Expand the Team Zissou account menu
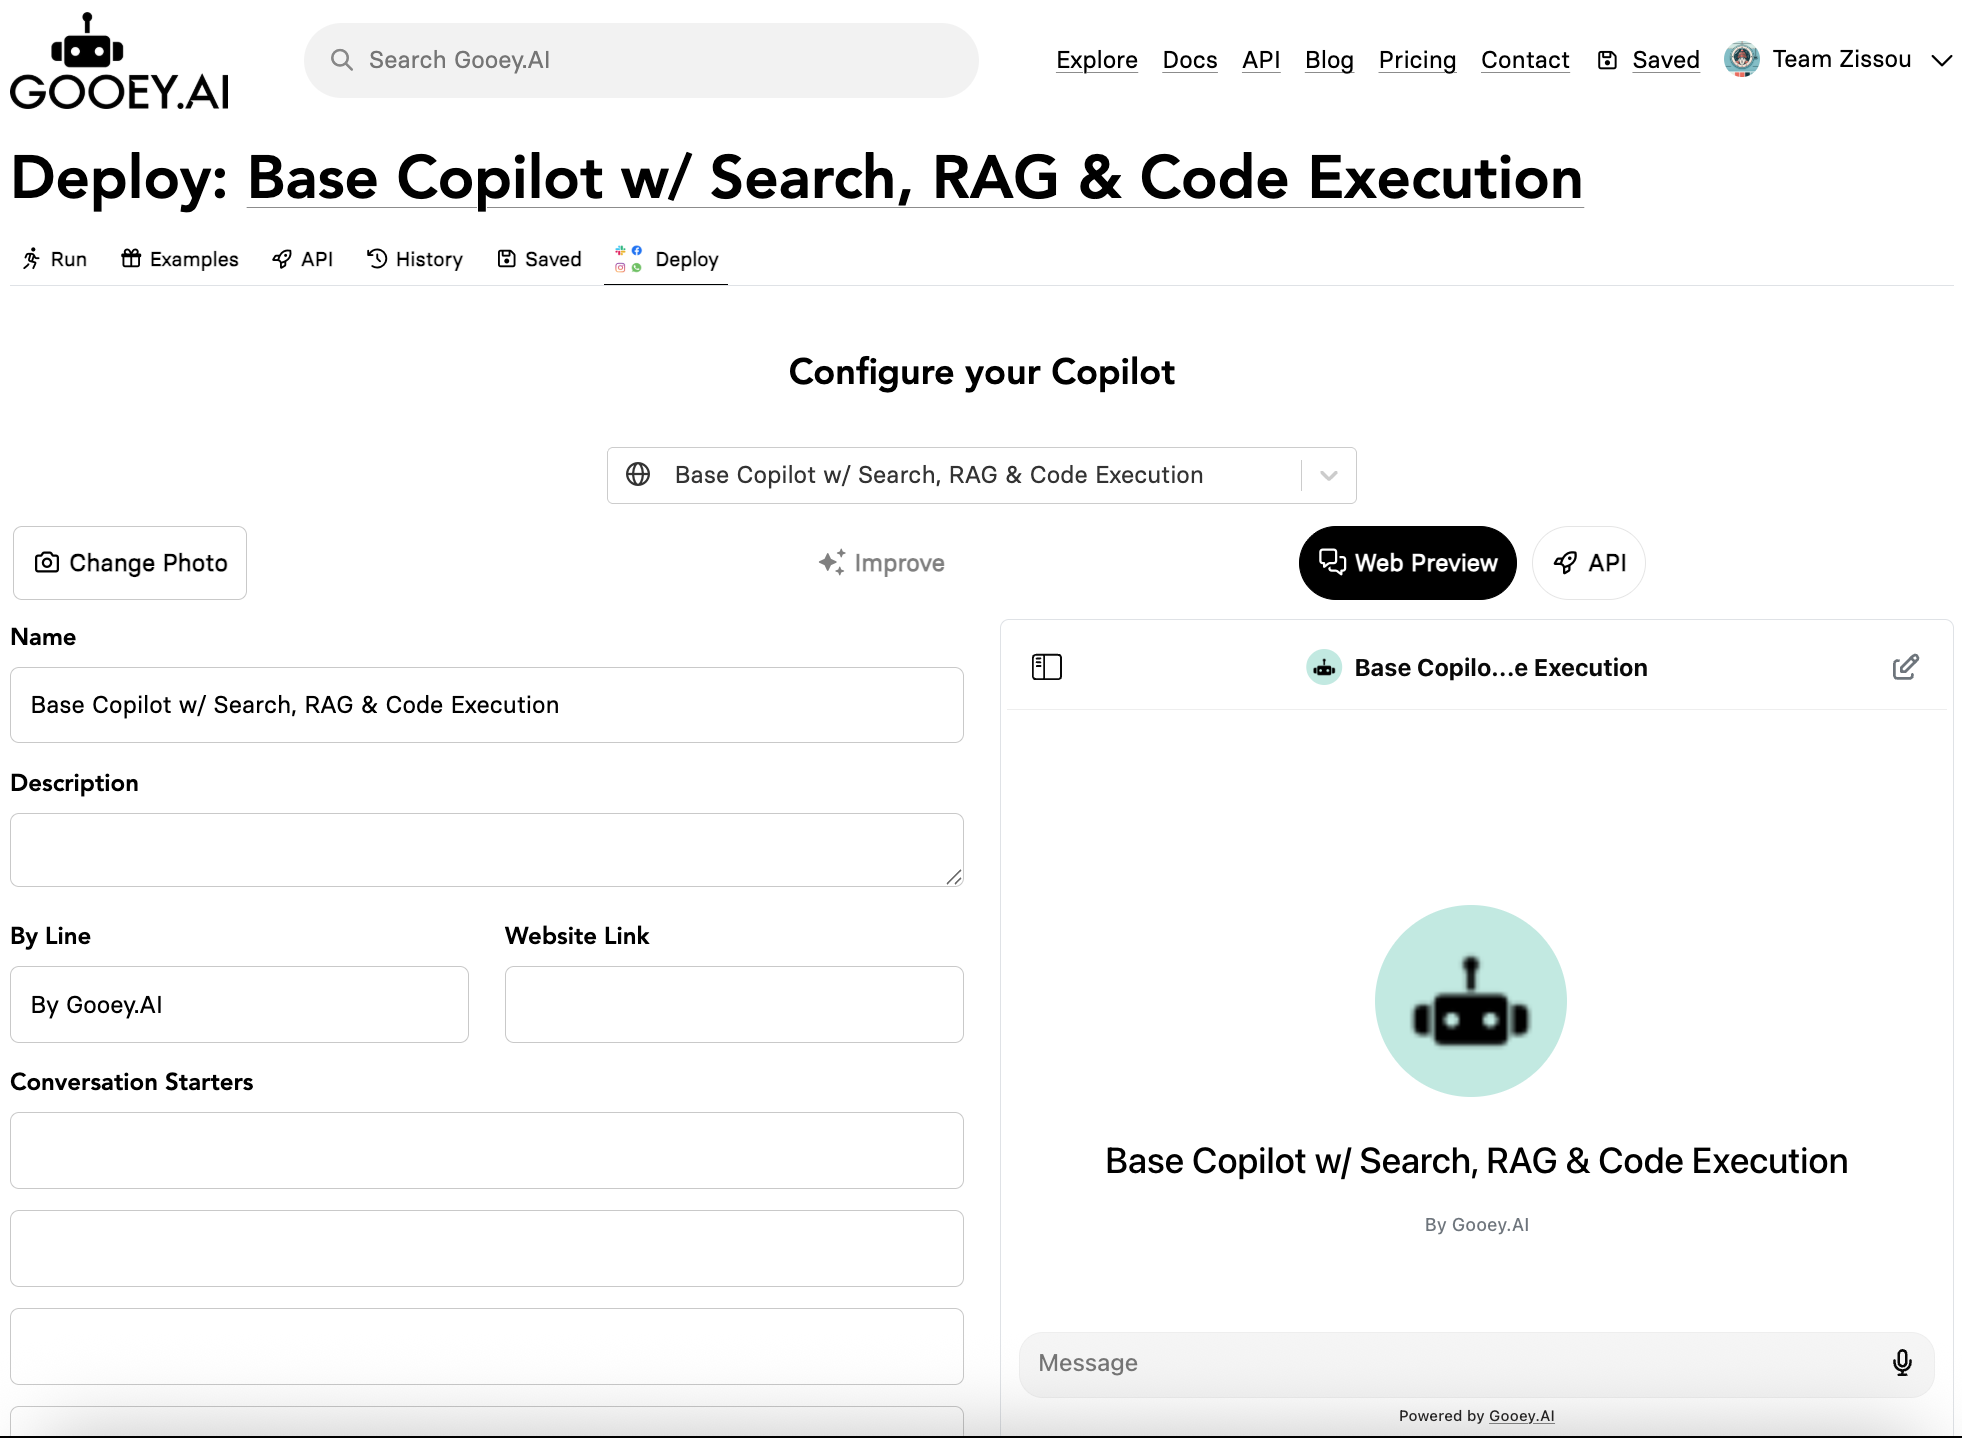 point(1941,60)
